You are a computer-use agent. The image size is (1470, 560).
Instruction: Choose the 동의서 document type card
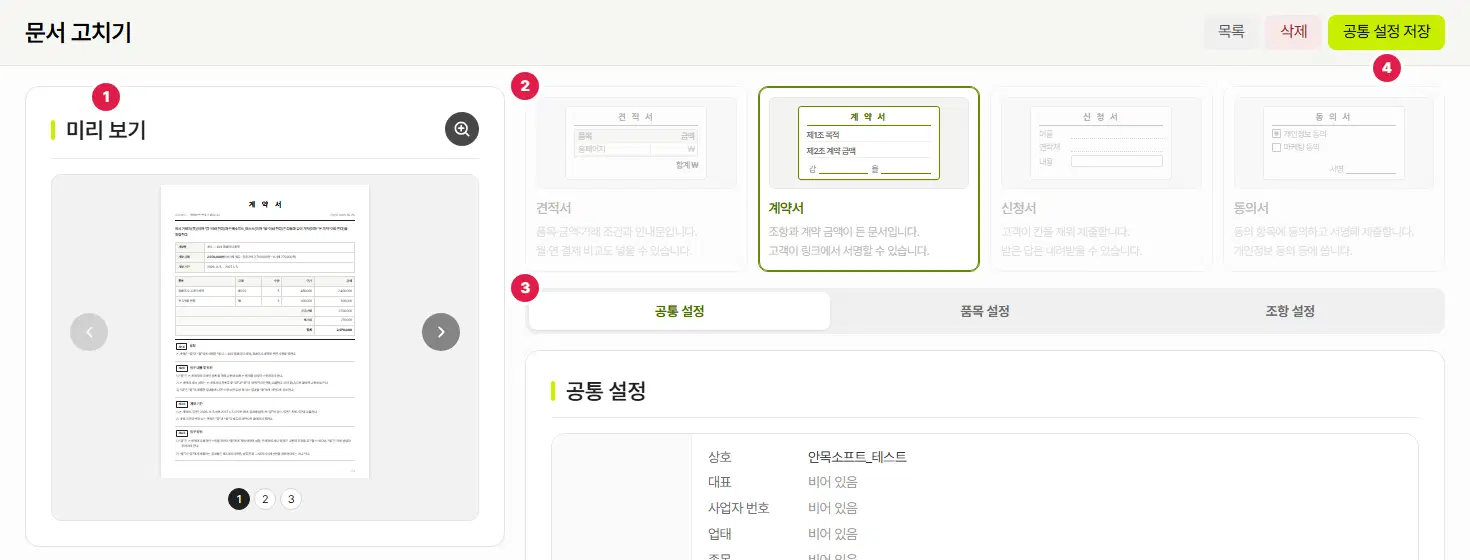(x=1333, y=179)
